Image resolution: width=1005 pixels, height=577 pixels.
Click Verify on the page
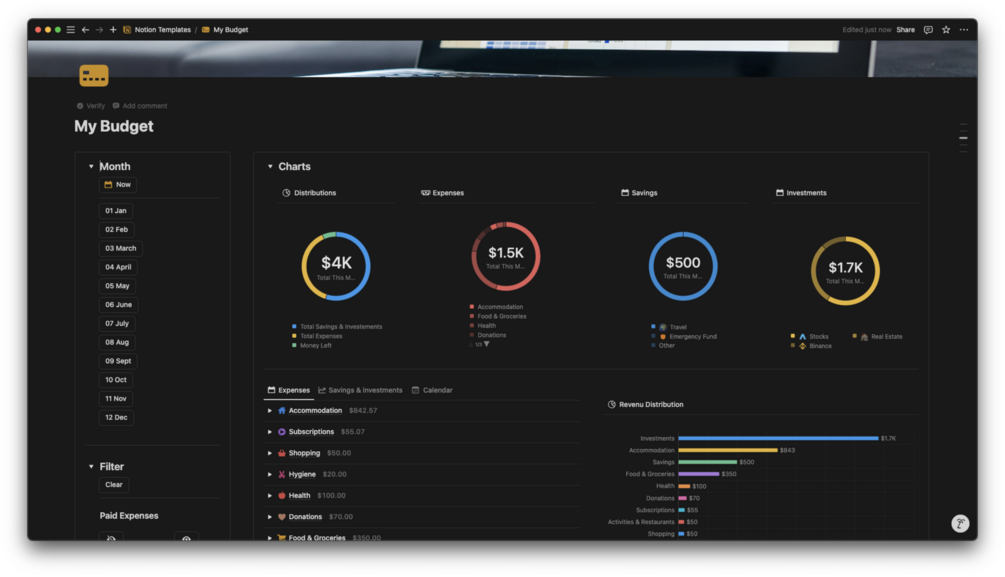click(90, 106)
